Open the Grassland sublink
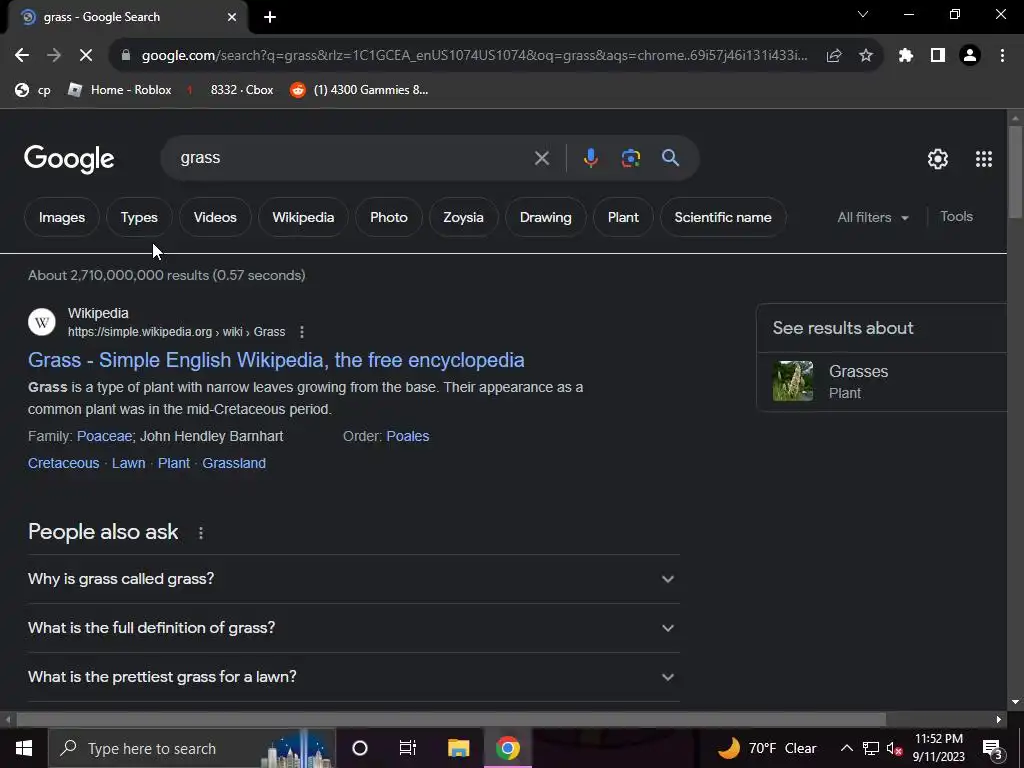 click(x=234, y=463)
